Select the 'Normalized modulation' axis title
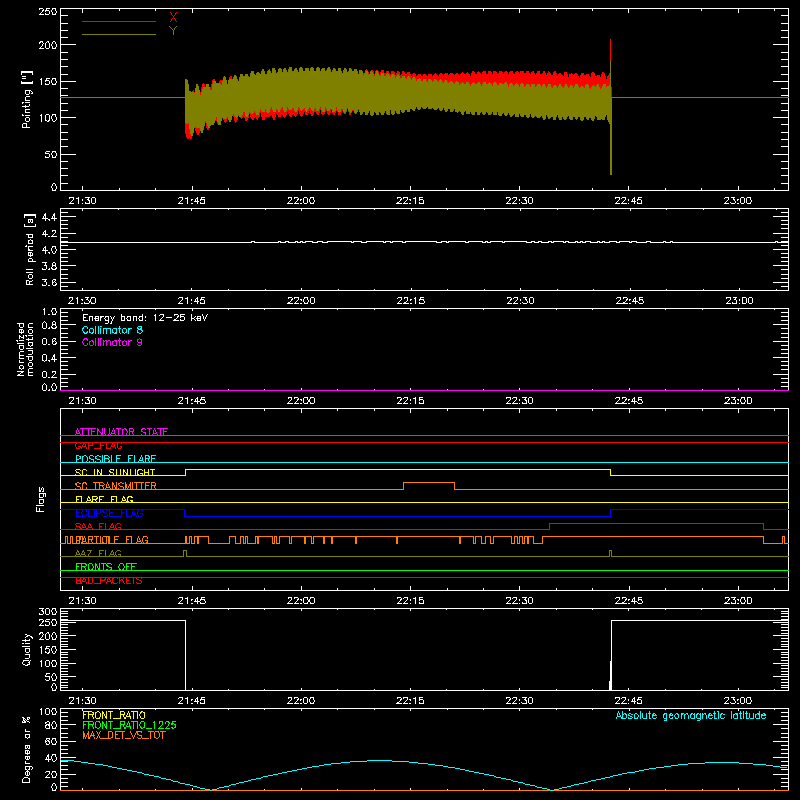This screenshot has width=800, height=800. [x=25, y=349]
